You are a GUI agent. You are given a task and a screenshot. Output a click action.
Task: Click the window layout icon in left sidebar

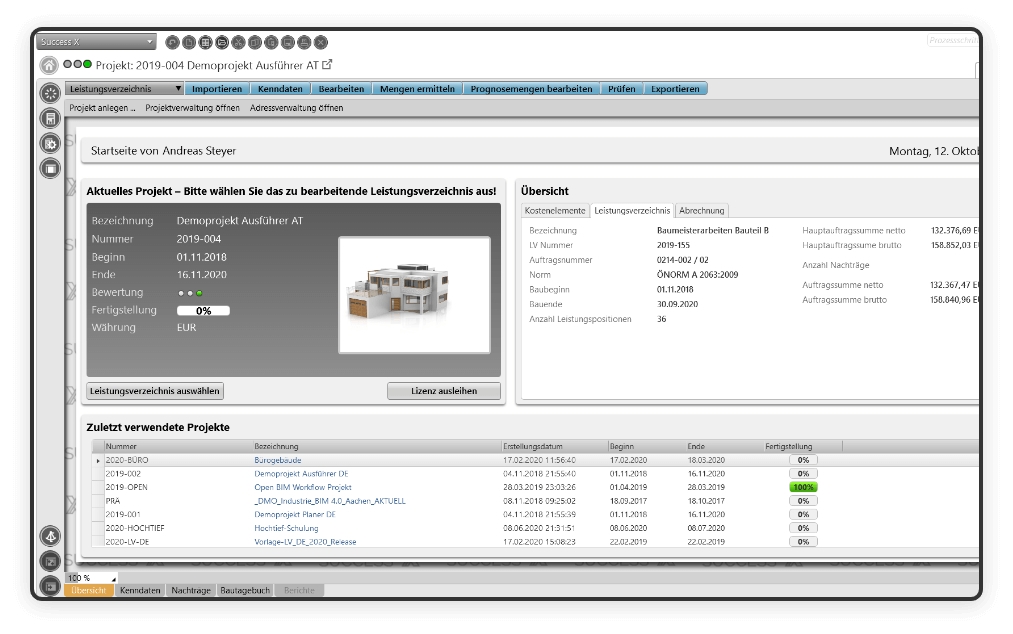tap(50, 169)
